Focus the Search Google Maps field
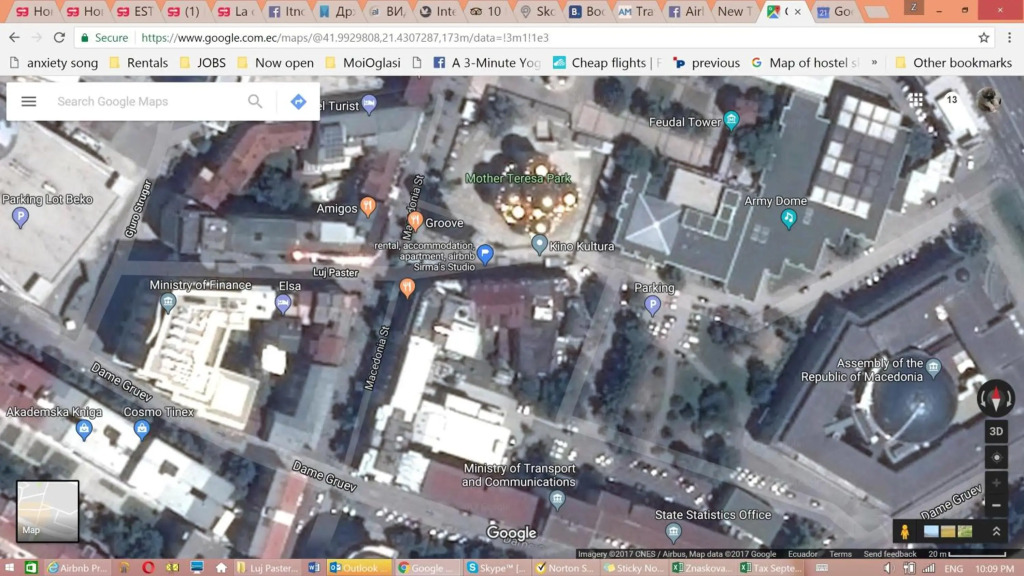The height and width of the screenshot is (576, 1024). tap(148, 101)
